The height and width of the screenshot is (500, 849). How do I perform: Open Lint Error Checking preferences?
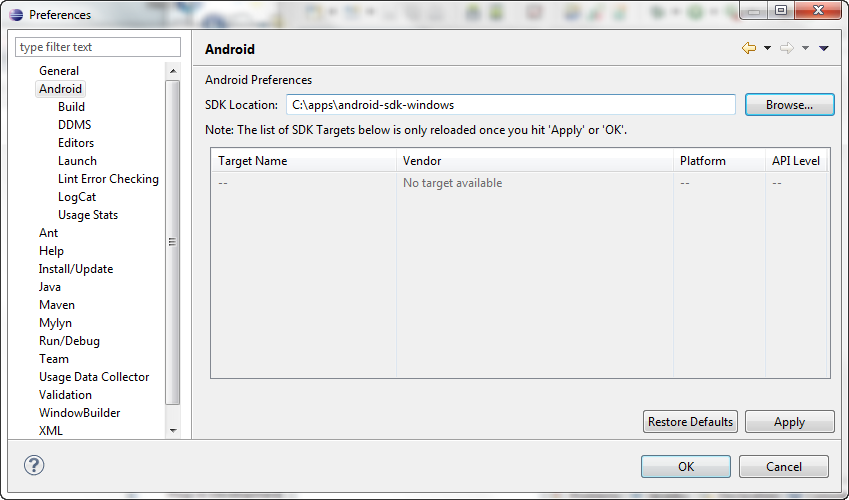tap(108, 179)
